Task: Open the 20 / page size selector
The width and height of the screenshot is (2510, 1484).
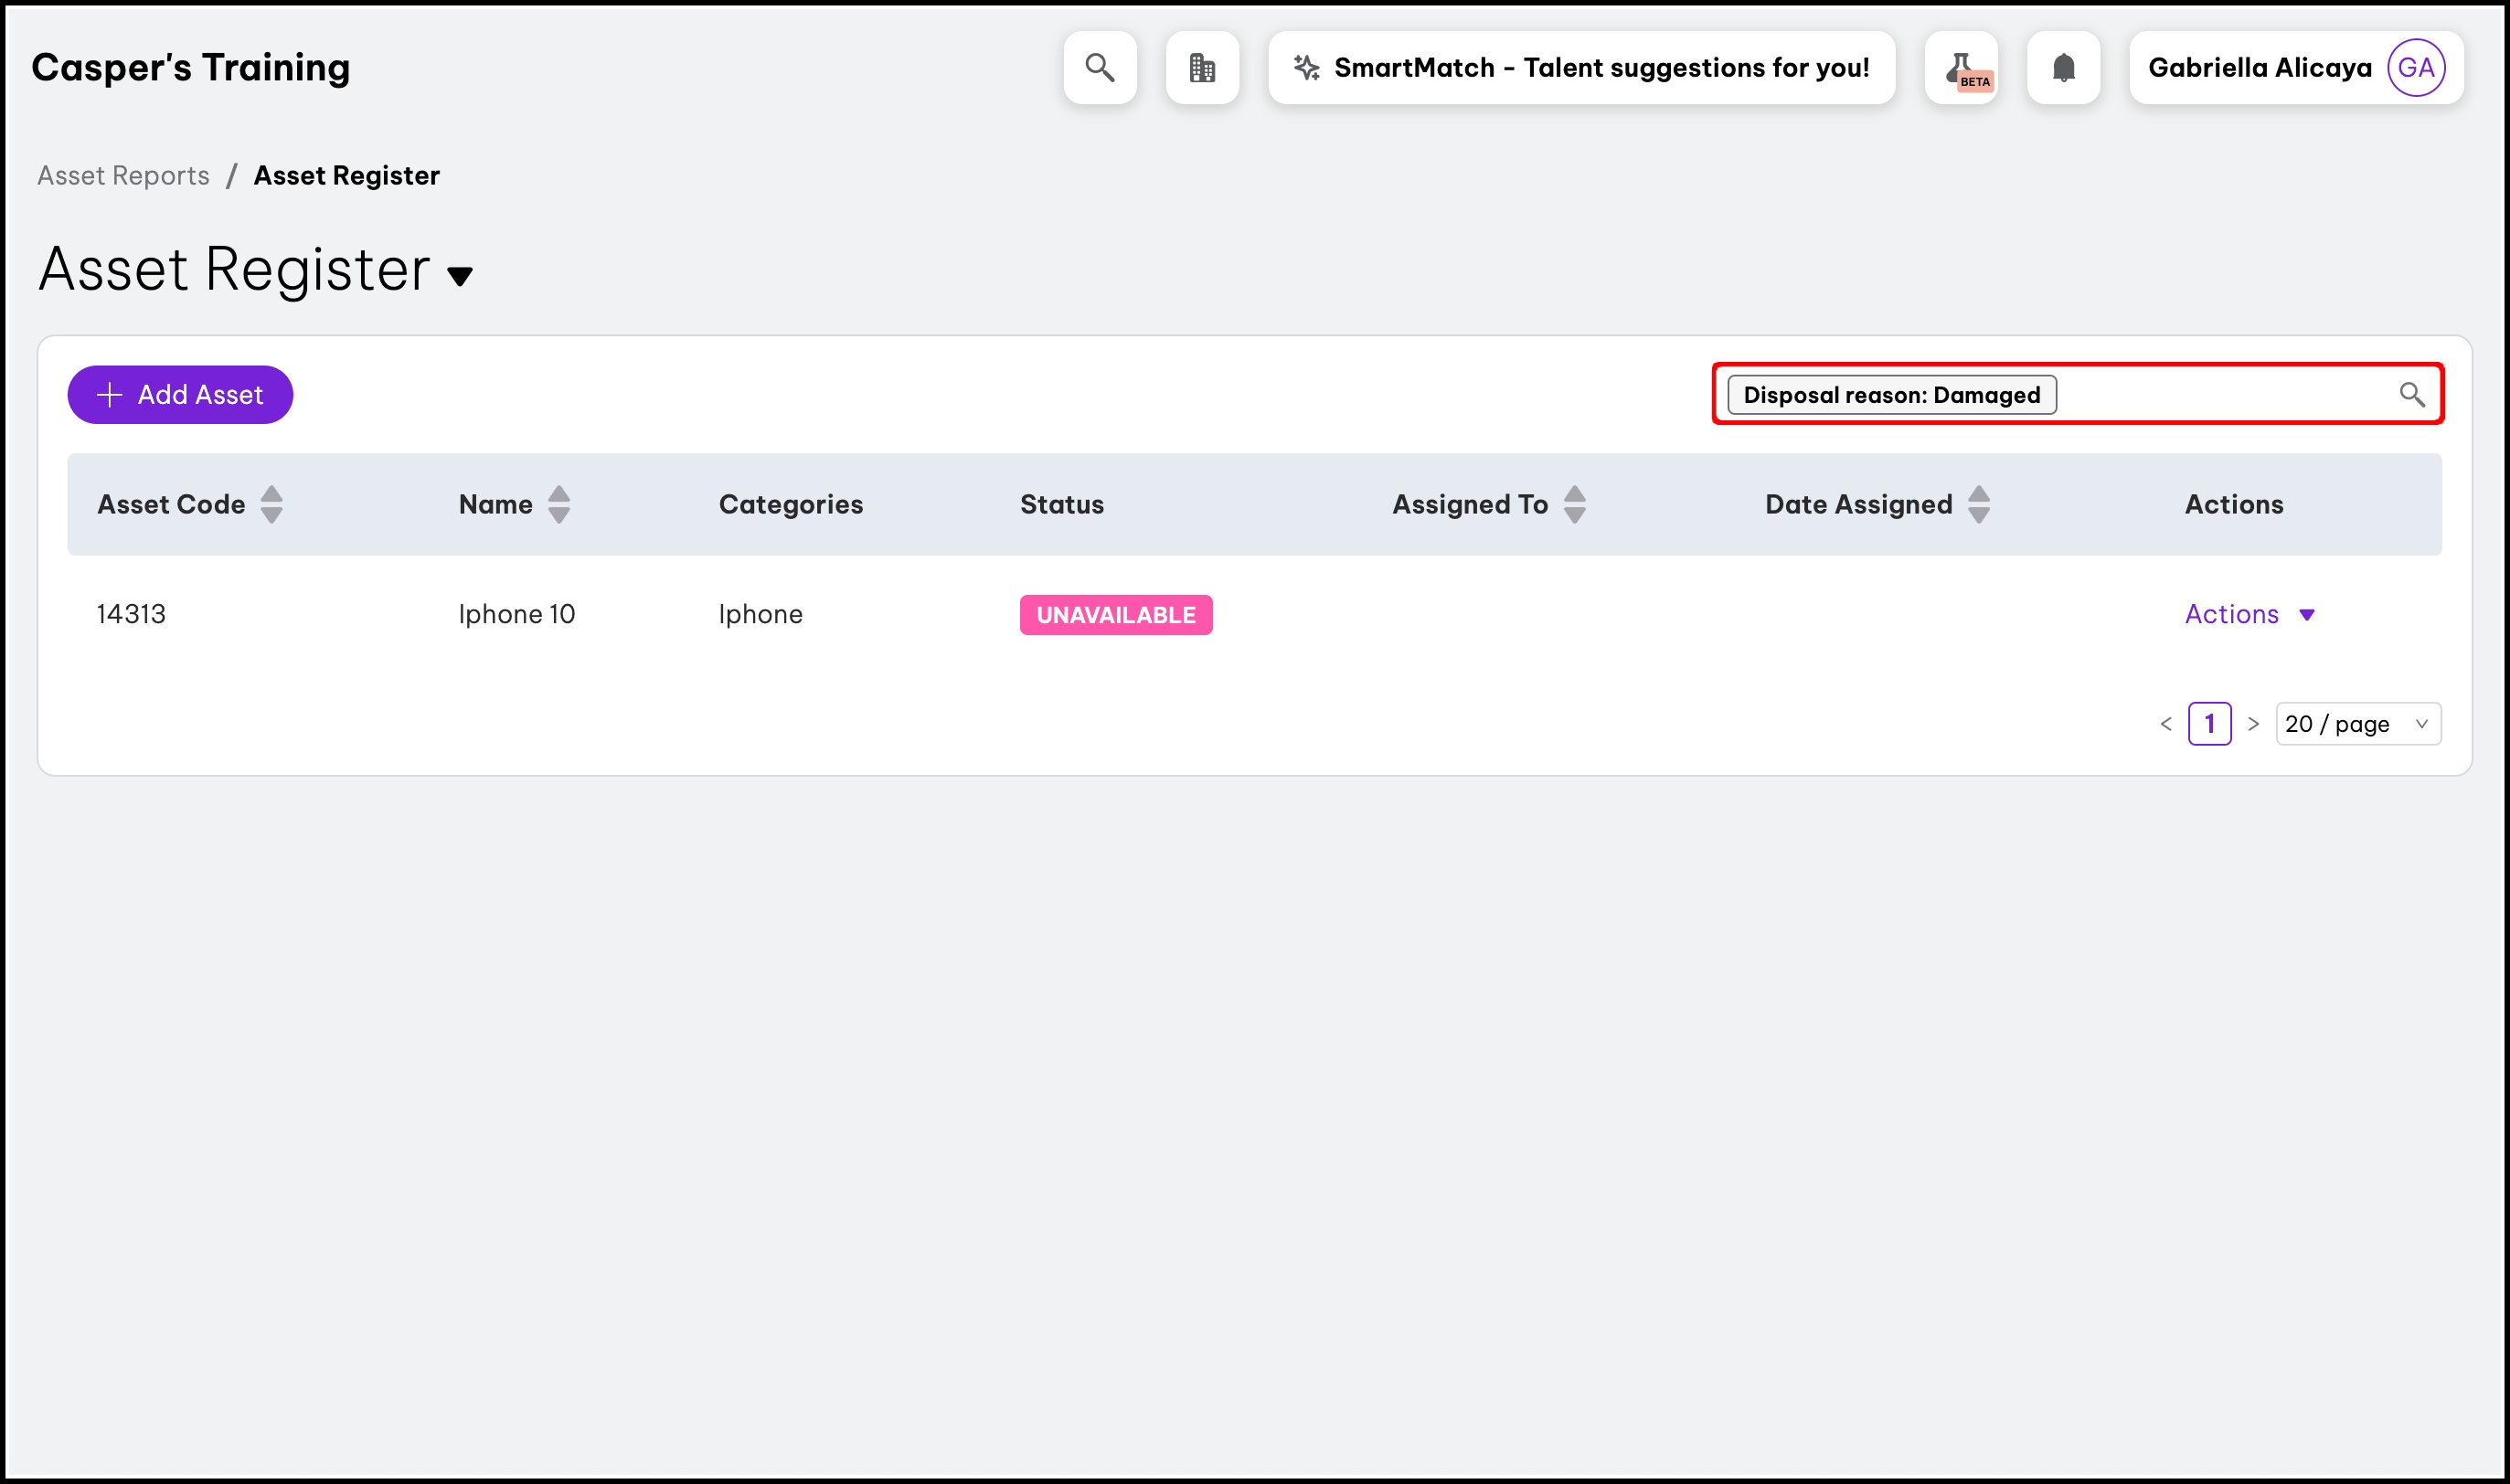Action: pyautogui.click(x=2357, y=724)
